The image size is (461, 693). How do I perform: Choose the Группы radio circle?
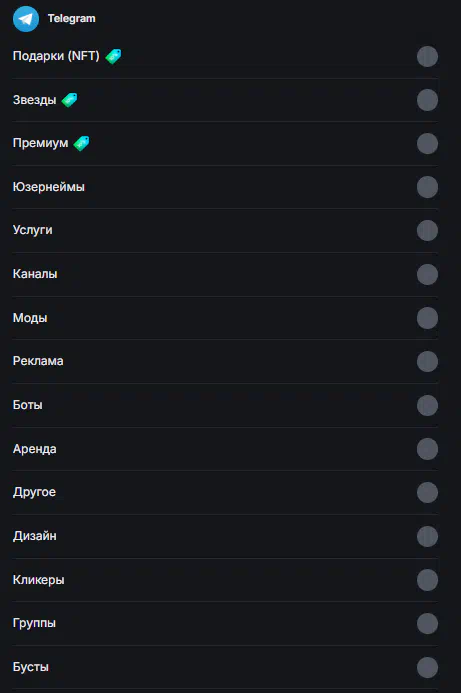point(427,624)
